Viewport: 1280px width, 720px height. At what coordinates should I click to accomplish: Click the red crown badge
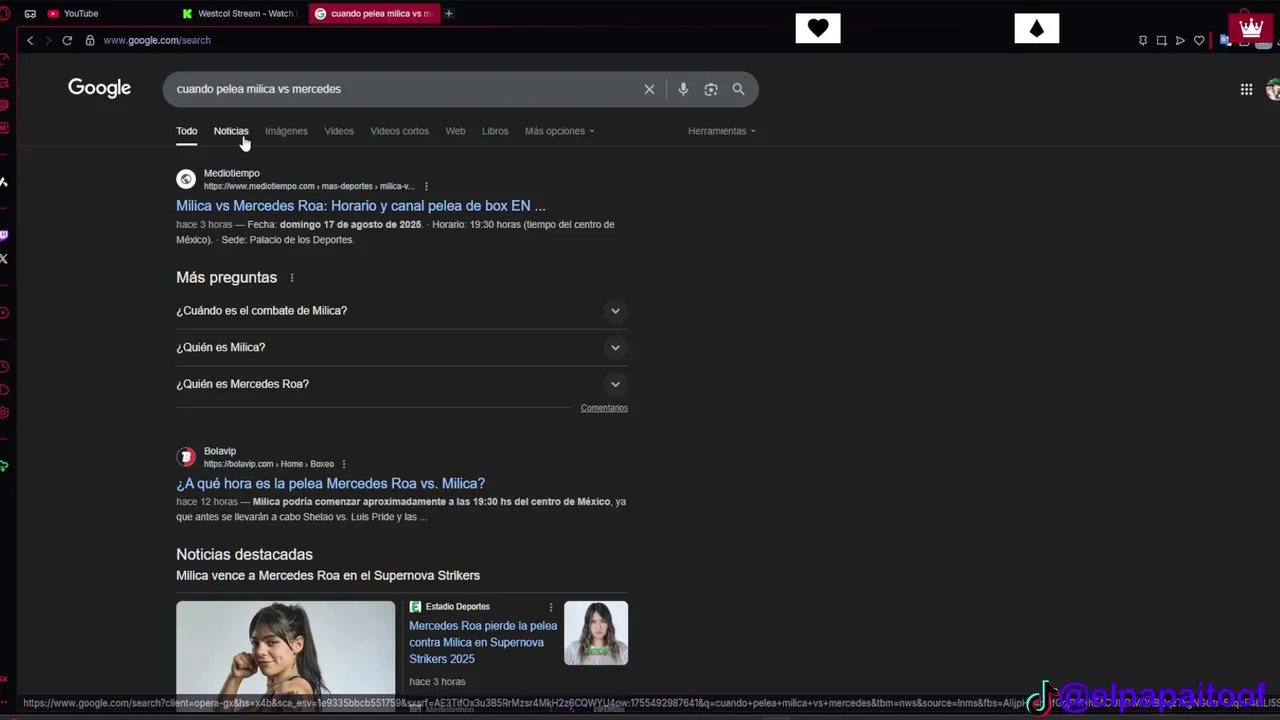[1251, 27]
